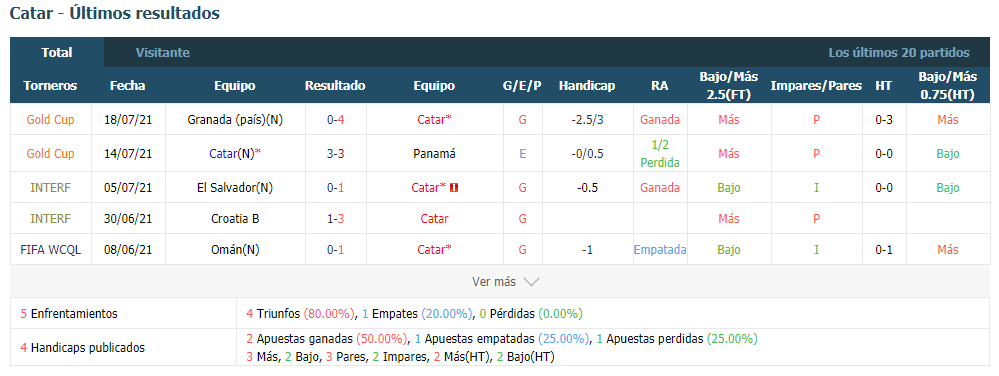Click the red card icon beside Catar
Screen dimensions: 999x376
tap(454, 187)
